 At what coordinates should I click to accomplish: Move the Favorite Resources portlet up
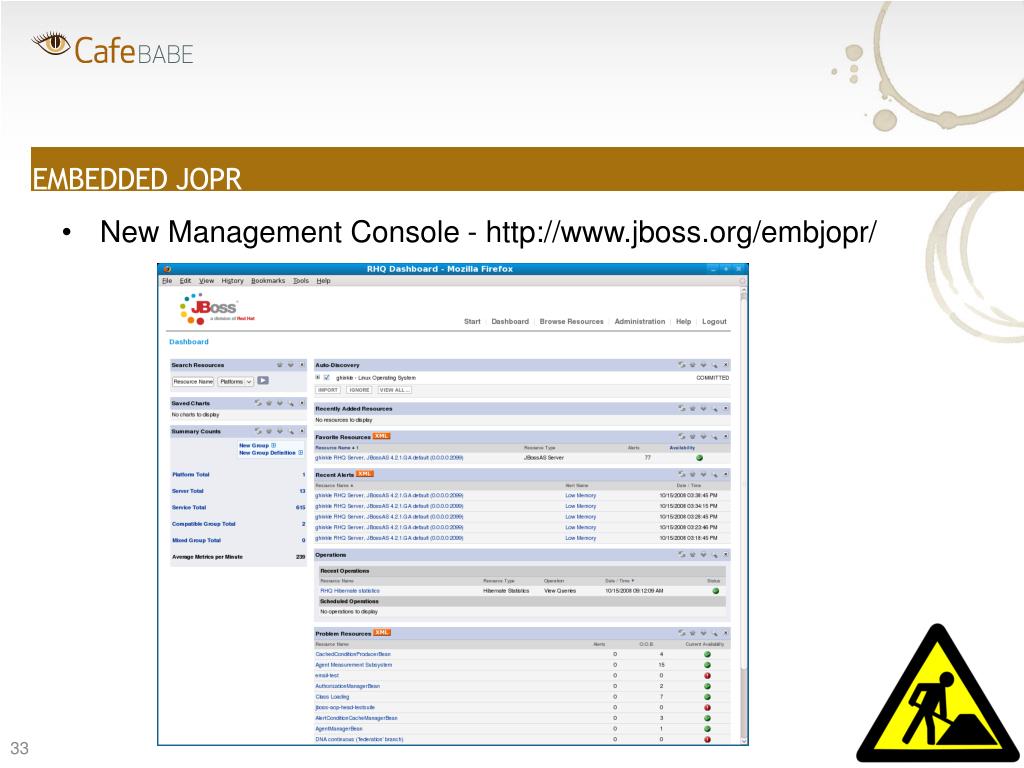pyautogui.click(x=693, y=437)
